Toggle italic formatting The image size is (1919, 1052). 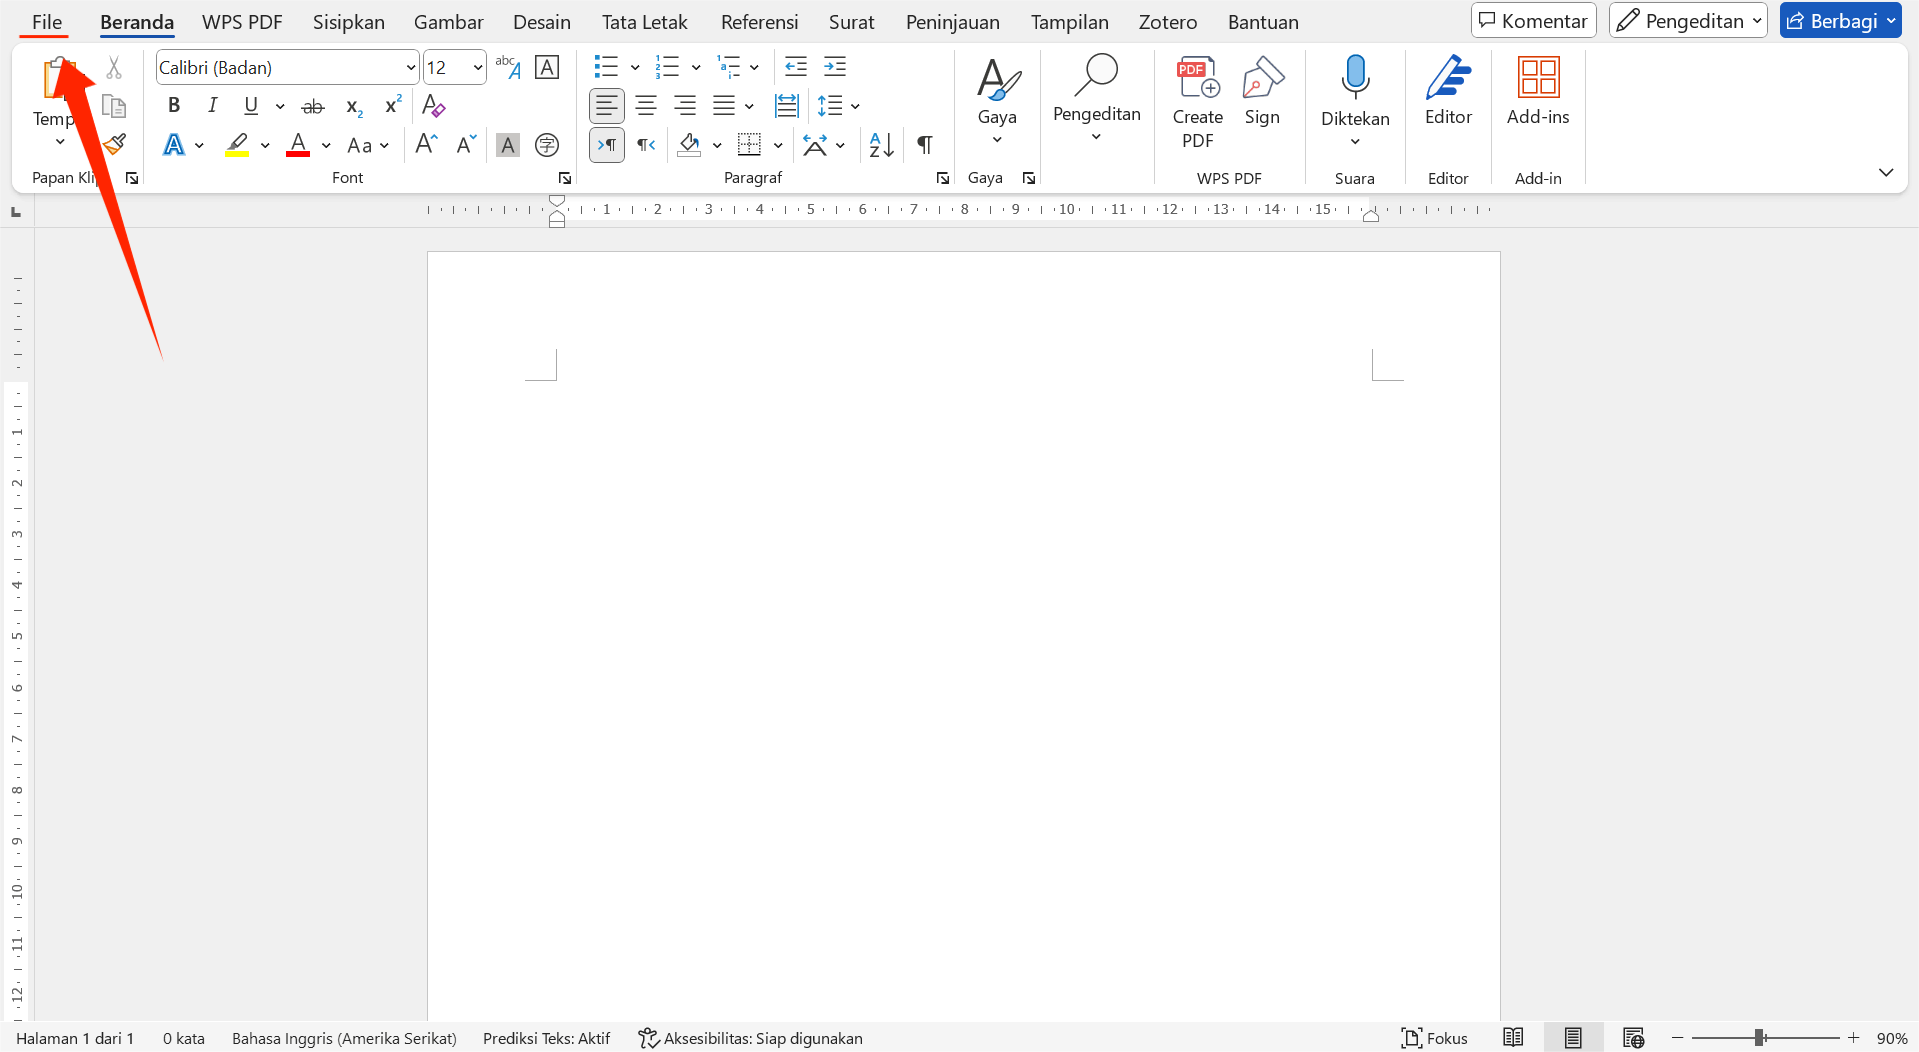point(211,105)
